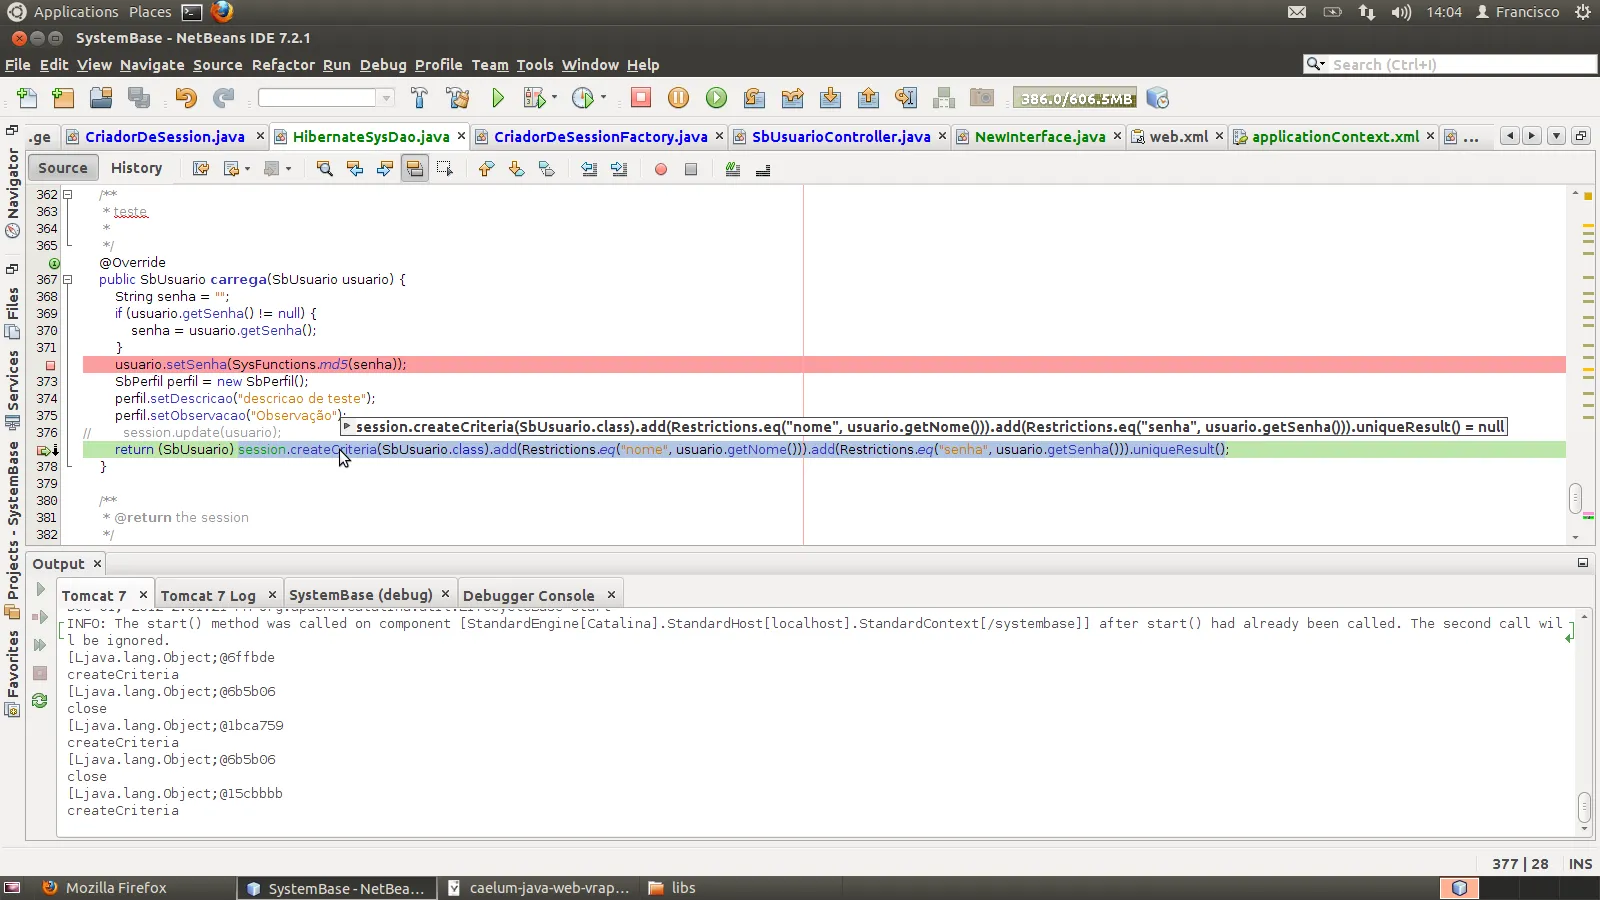Maximize the editor window area
Screen dimensions: 1600x900
(1580, 136)
